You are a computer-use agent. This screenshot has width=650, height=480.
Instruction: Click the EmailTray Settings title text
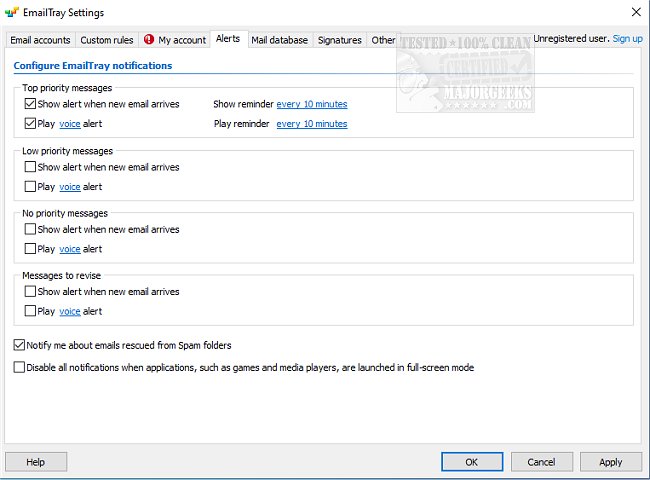63,12
